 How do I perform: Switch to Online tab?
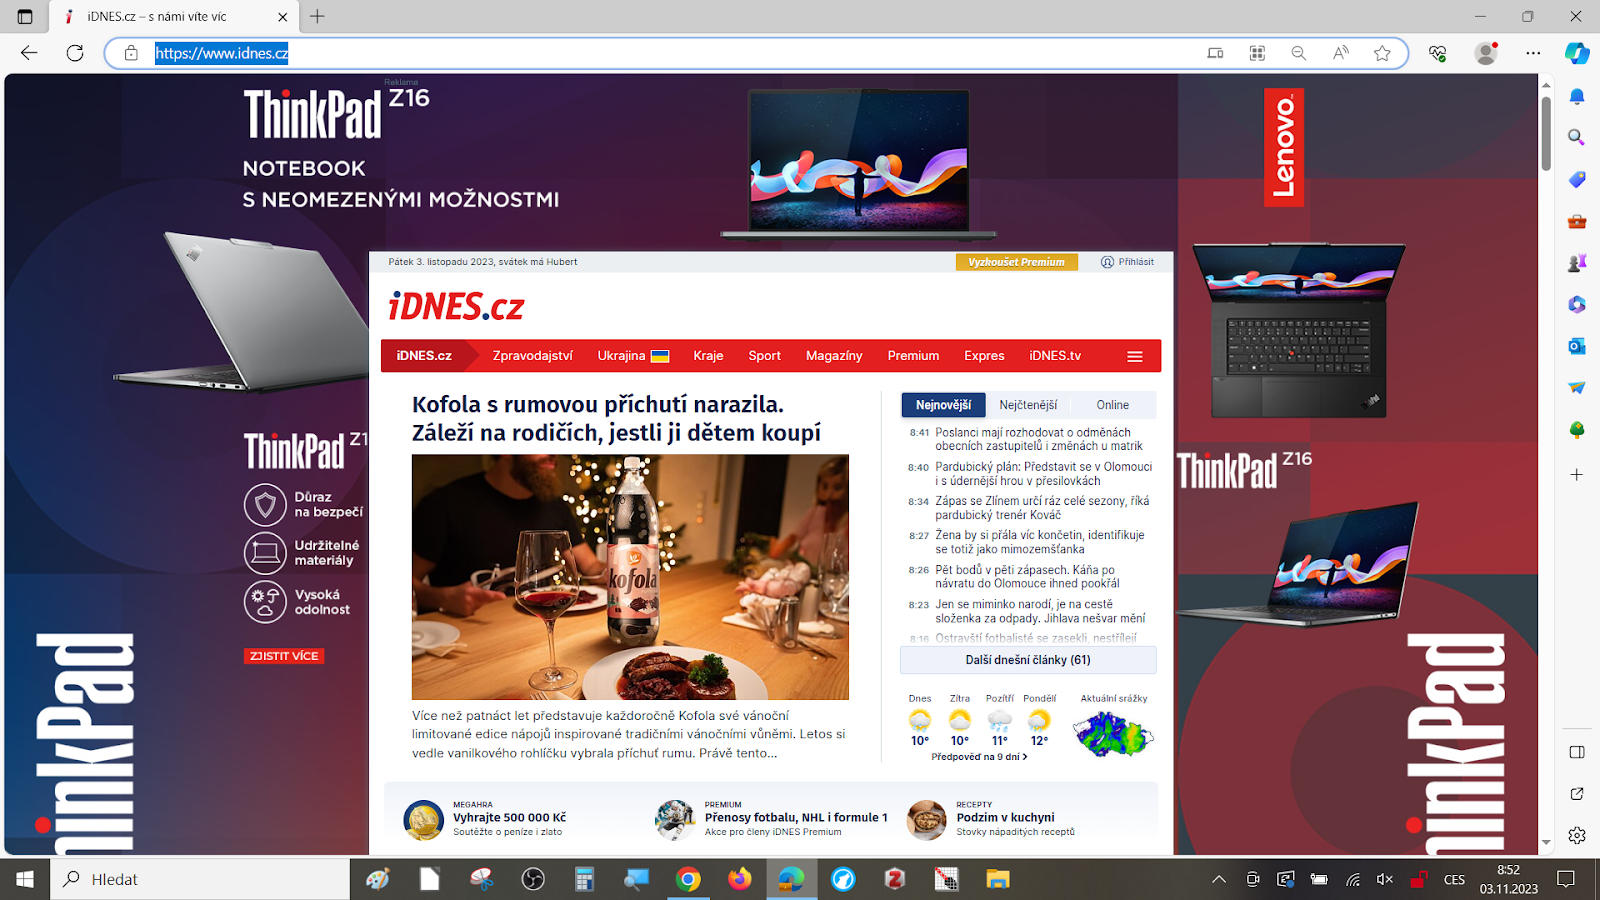[x=1112, y=405]
